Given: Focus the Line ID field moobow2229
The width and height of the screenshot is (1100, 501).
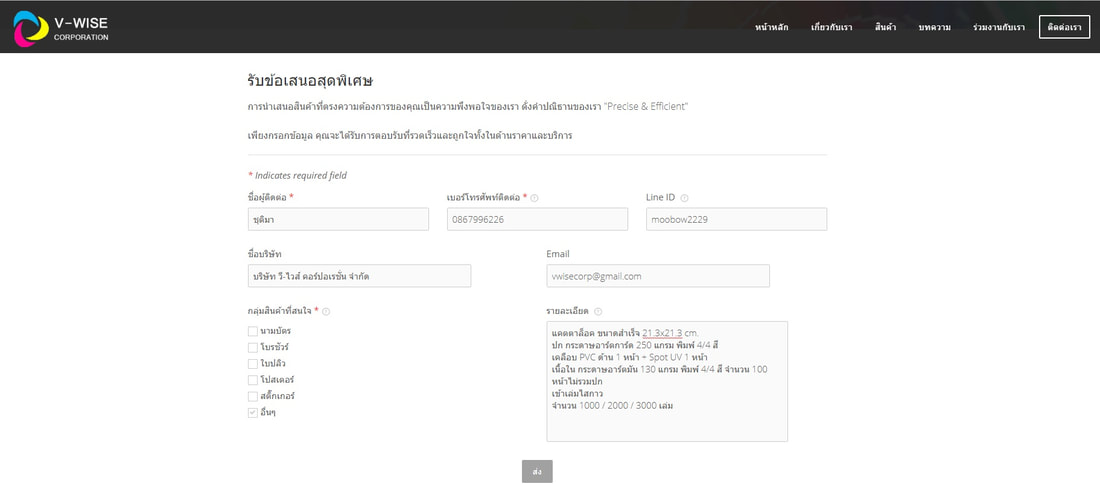Looking at the screenshot, I should pyautogui.click(x=737, y=219).
